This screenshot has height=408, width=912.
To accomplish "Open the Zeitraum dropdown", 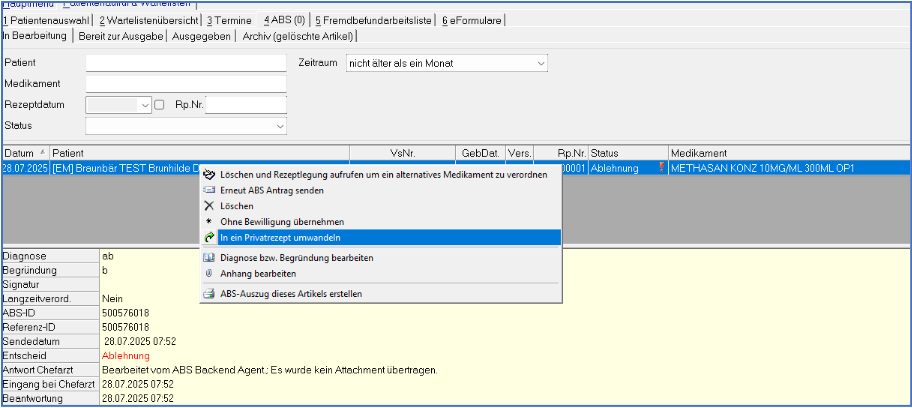I will 541,63.
